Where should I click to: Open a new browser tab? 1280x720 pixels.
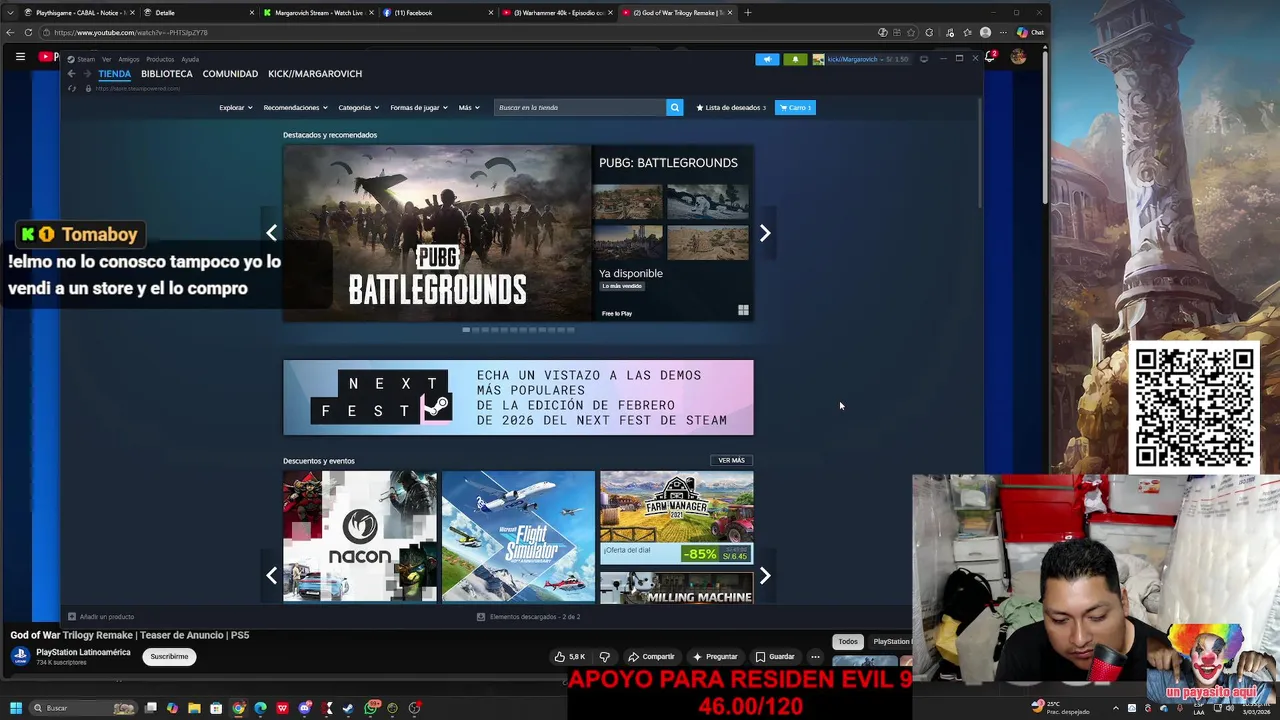(747, 13)
